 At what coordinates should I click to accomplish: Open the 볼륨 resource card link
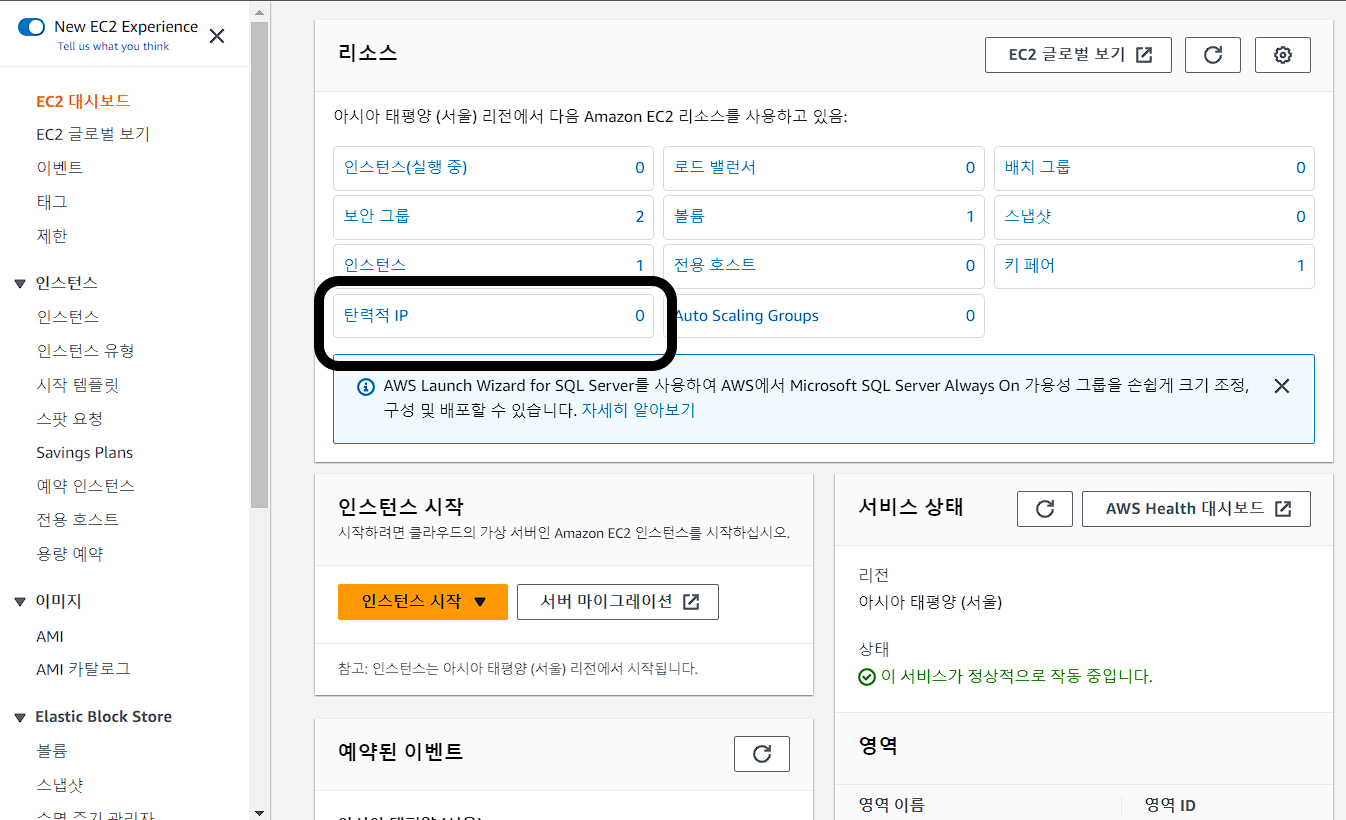tap(689, 216)
